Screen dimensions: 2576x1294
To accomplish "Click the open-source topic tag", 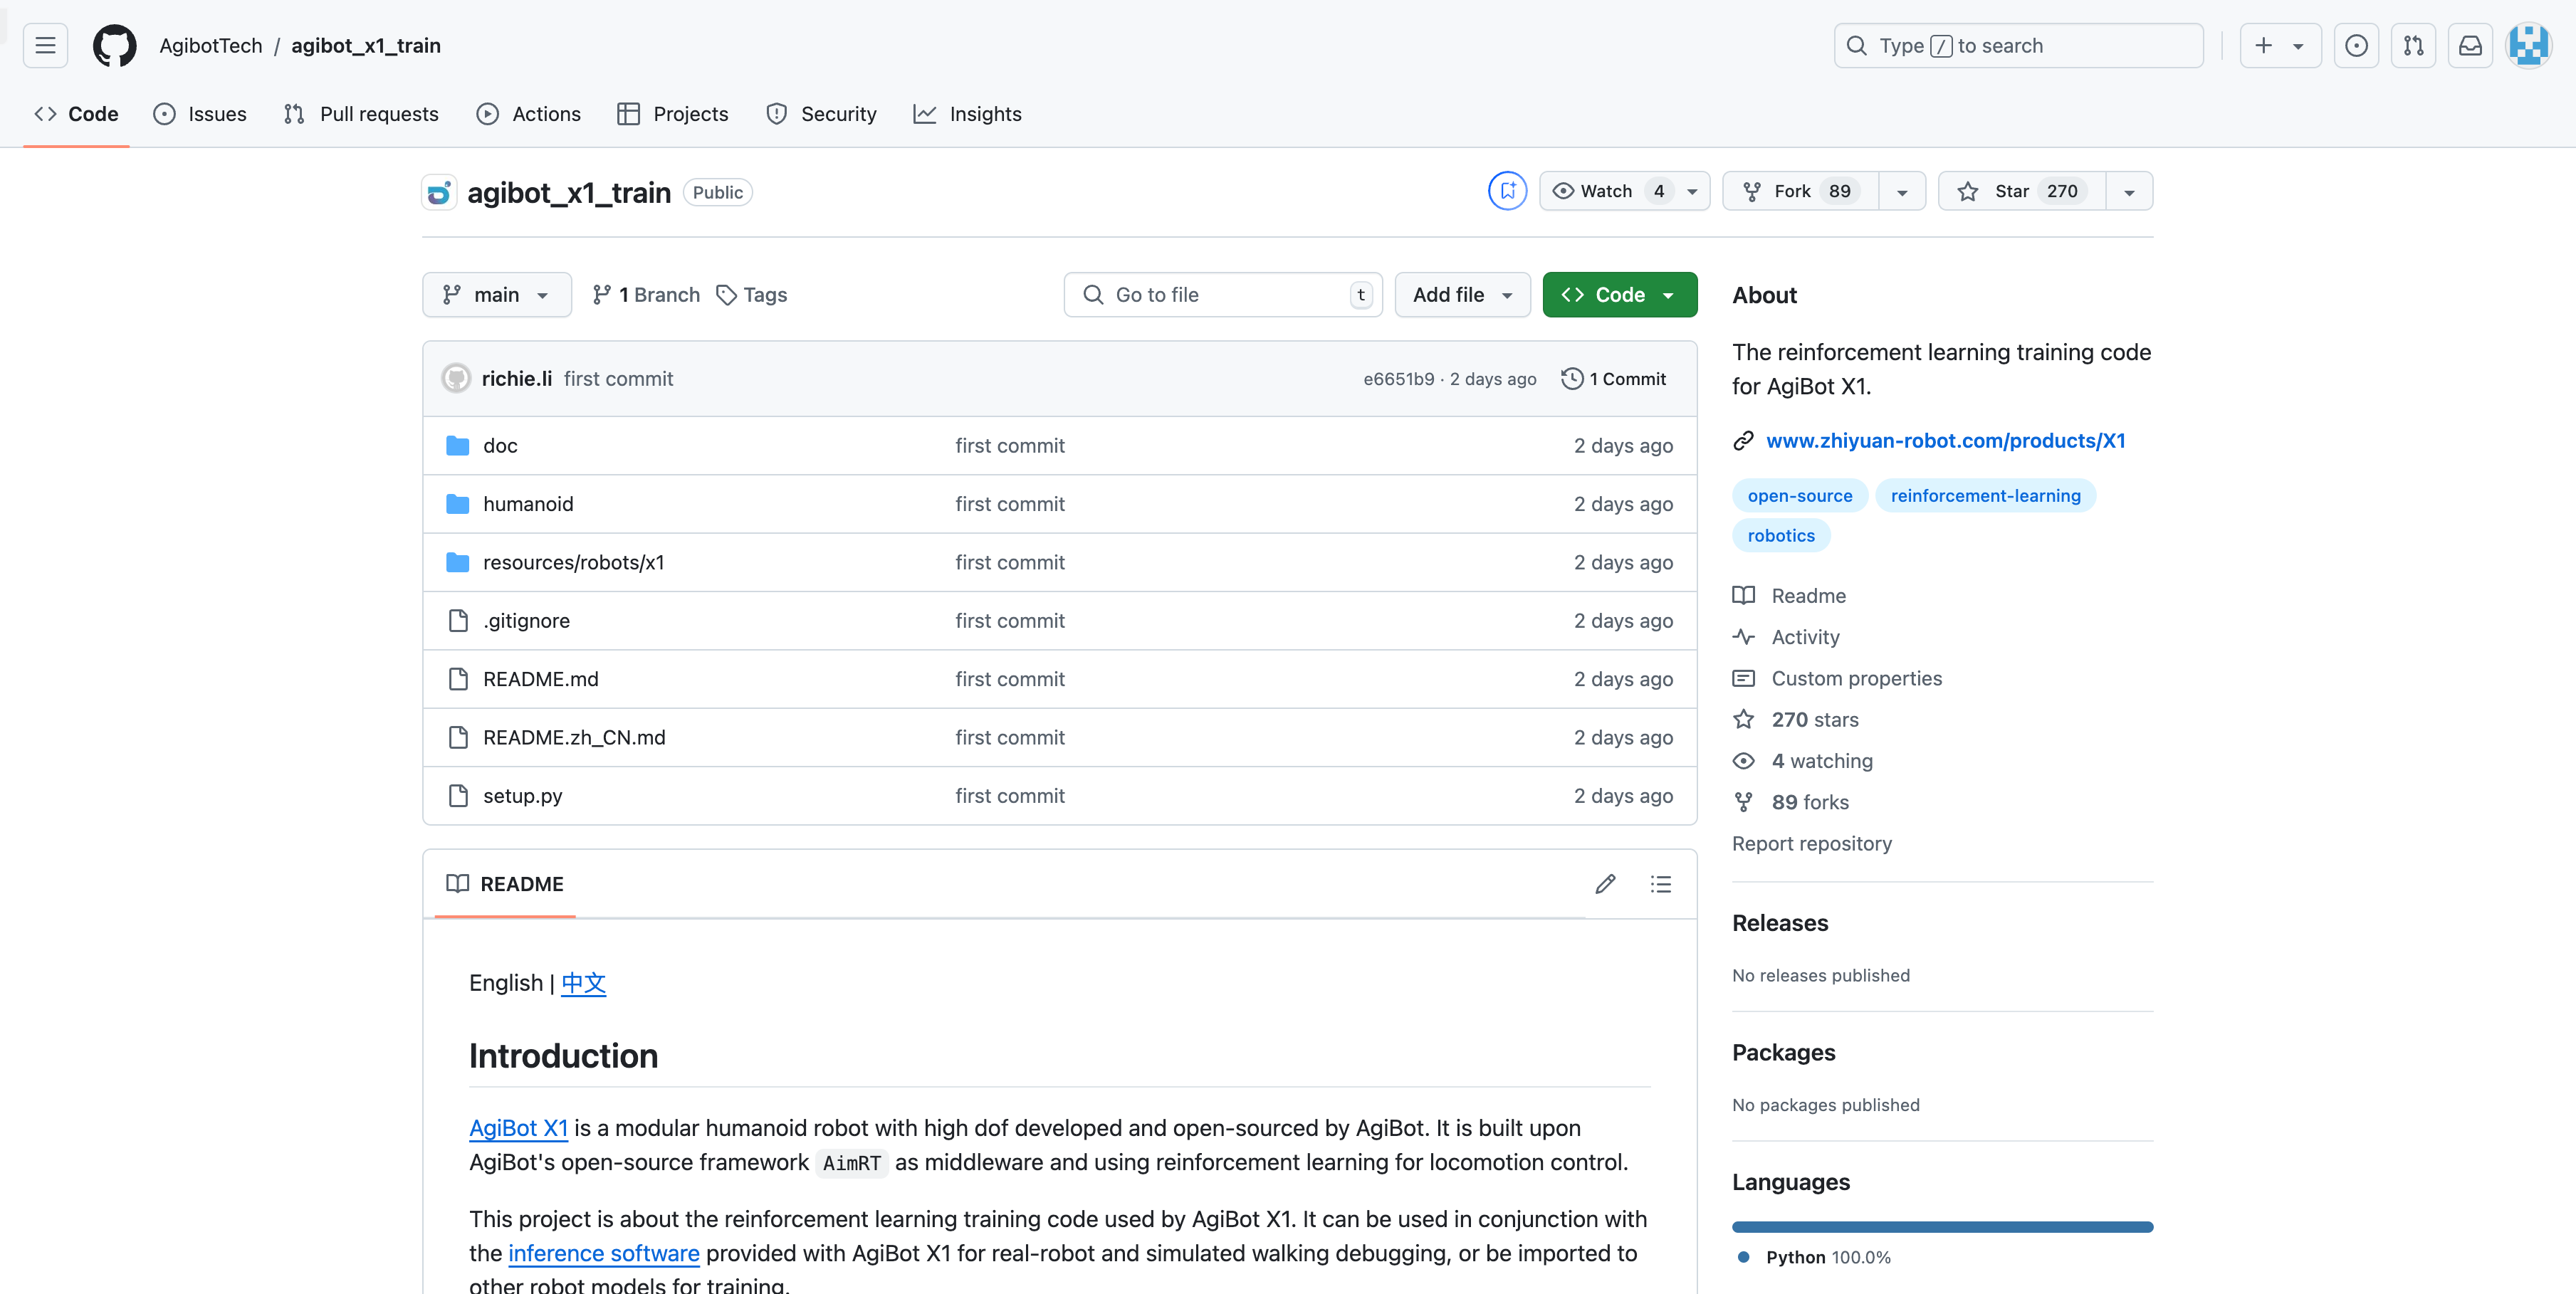I will [1799, 496].
